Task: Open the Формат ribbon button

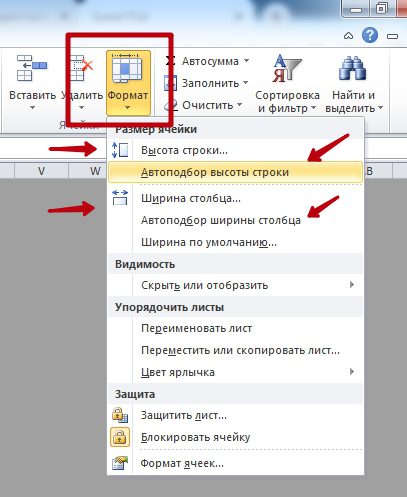Action: click(128, 83)
